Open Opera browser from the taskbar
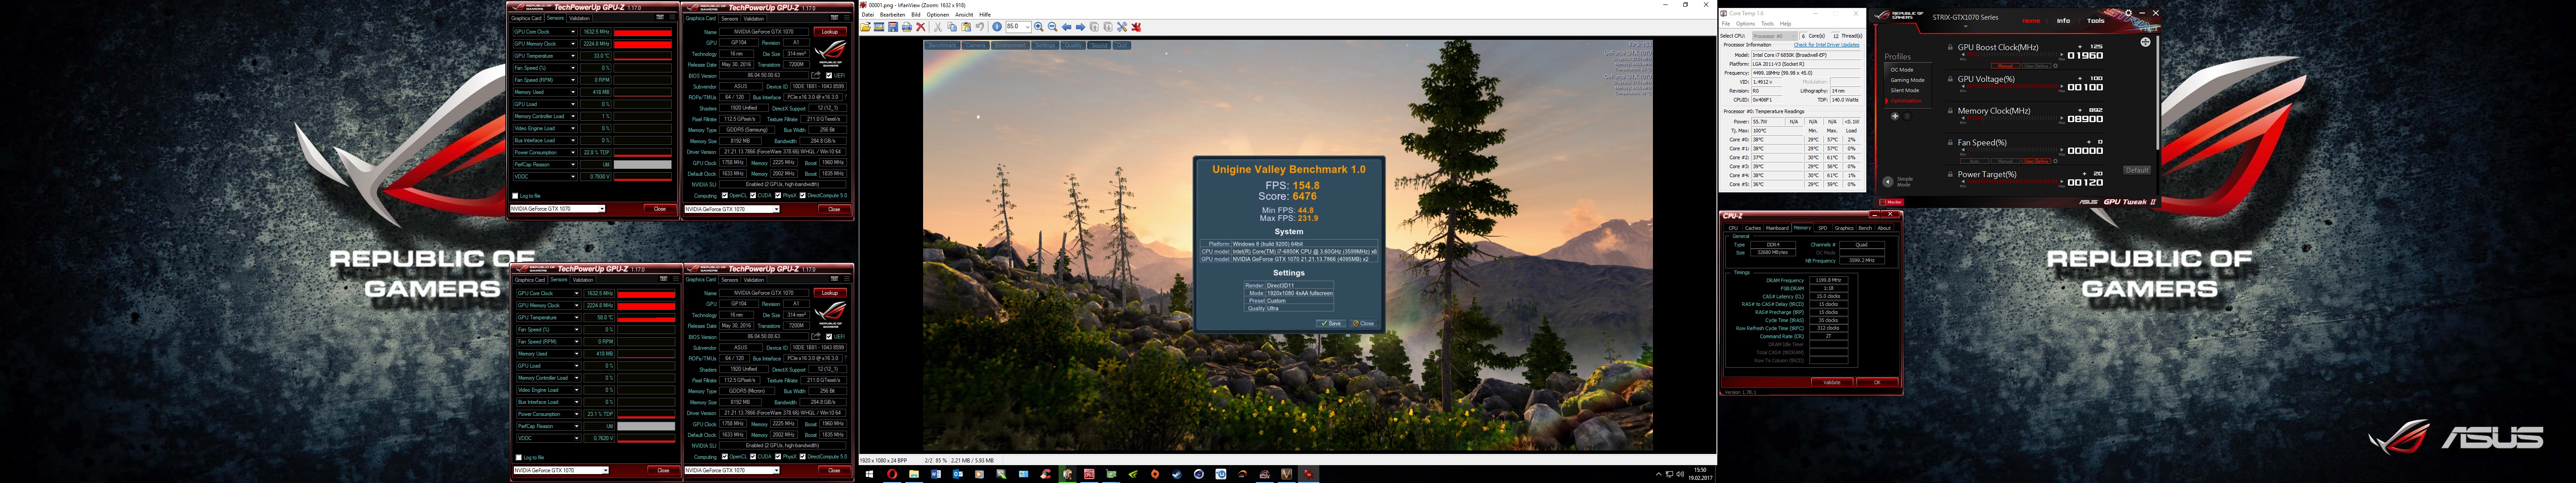 click(x=892, y=474)
